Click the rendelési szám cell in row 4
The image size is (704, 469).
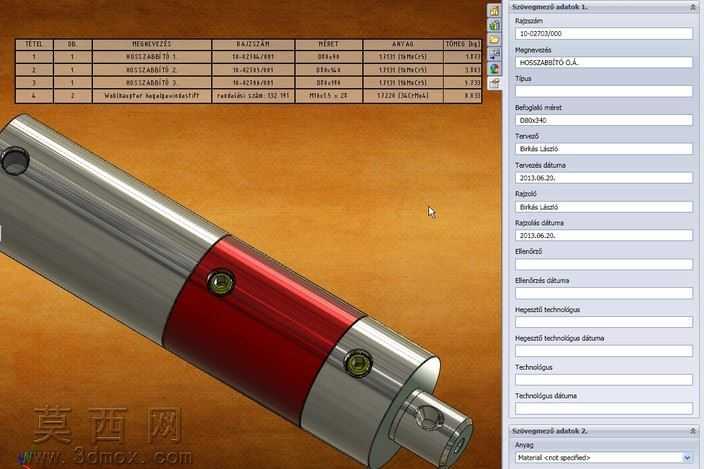(x=253, y=96)
